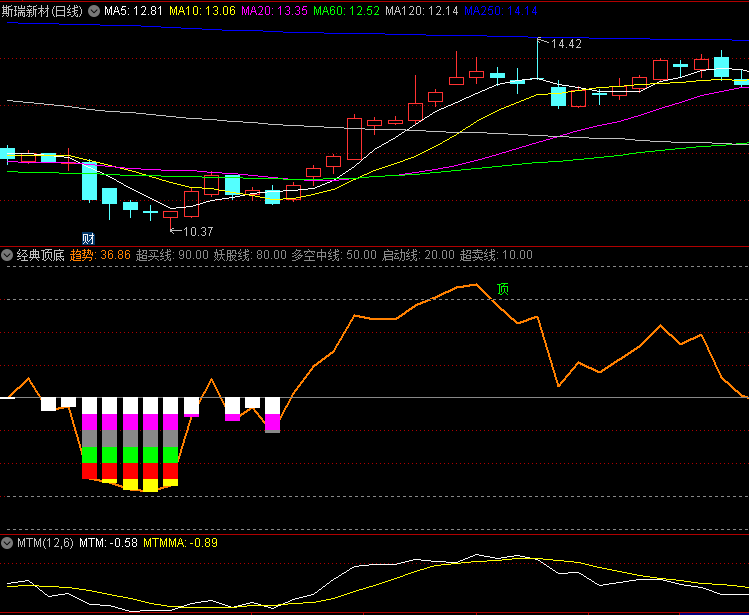
Task: Open dropdown next to 斯瑞新材(日线) title
Action: click(94, 11)
